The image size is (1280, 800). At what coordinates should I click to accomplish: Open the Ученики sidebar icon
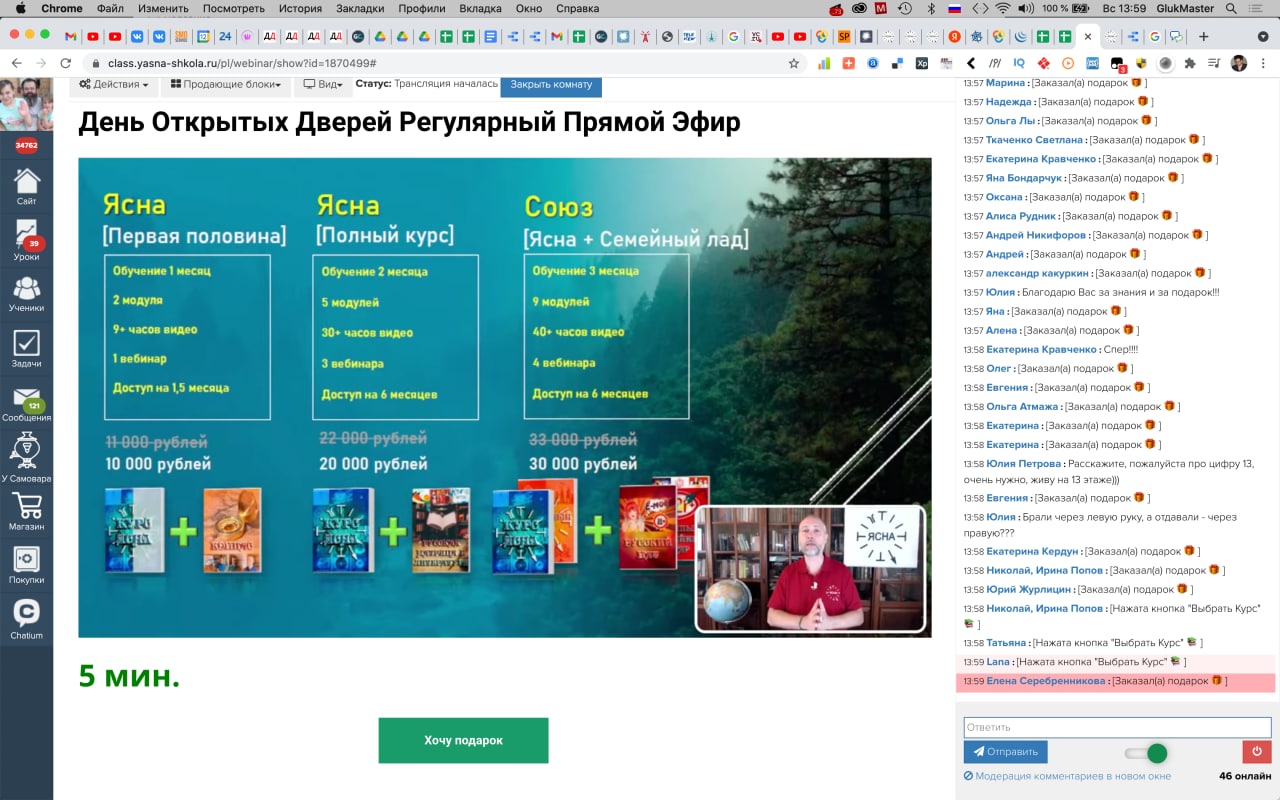[26, 294]
